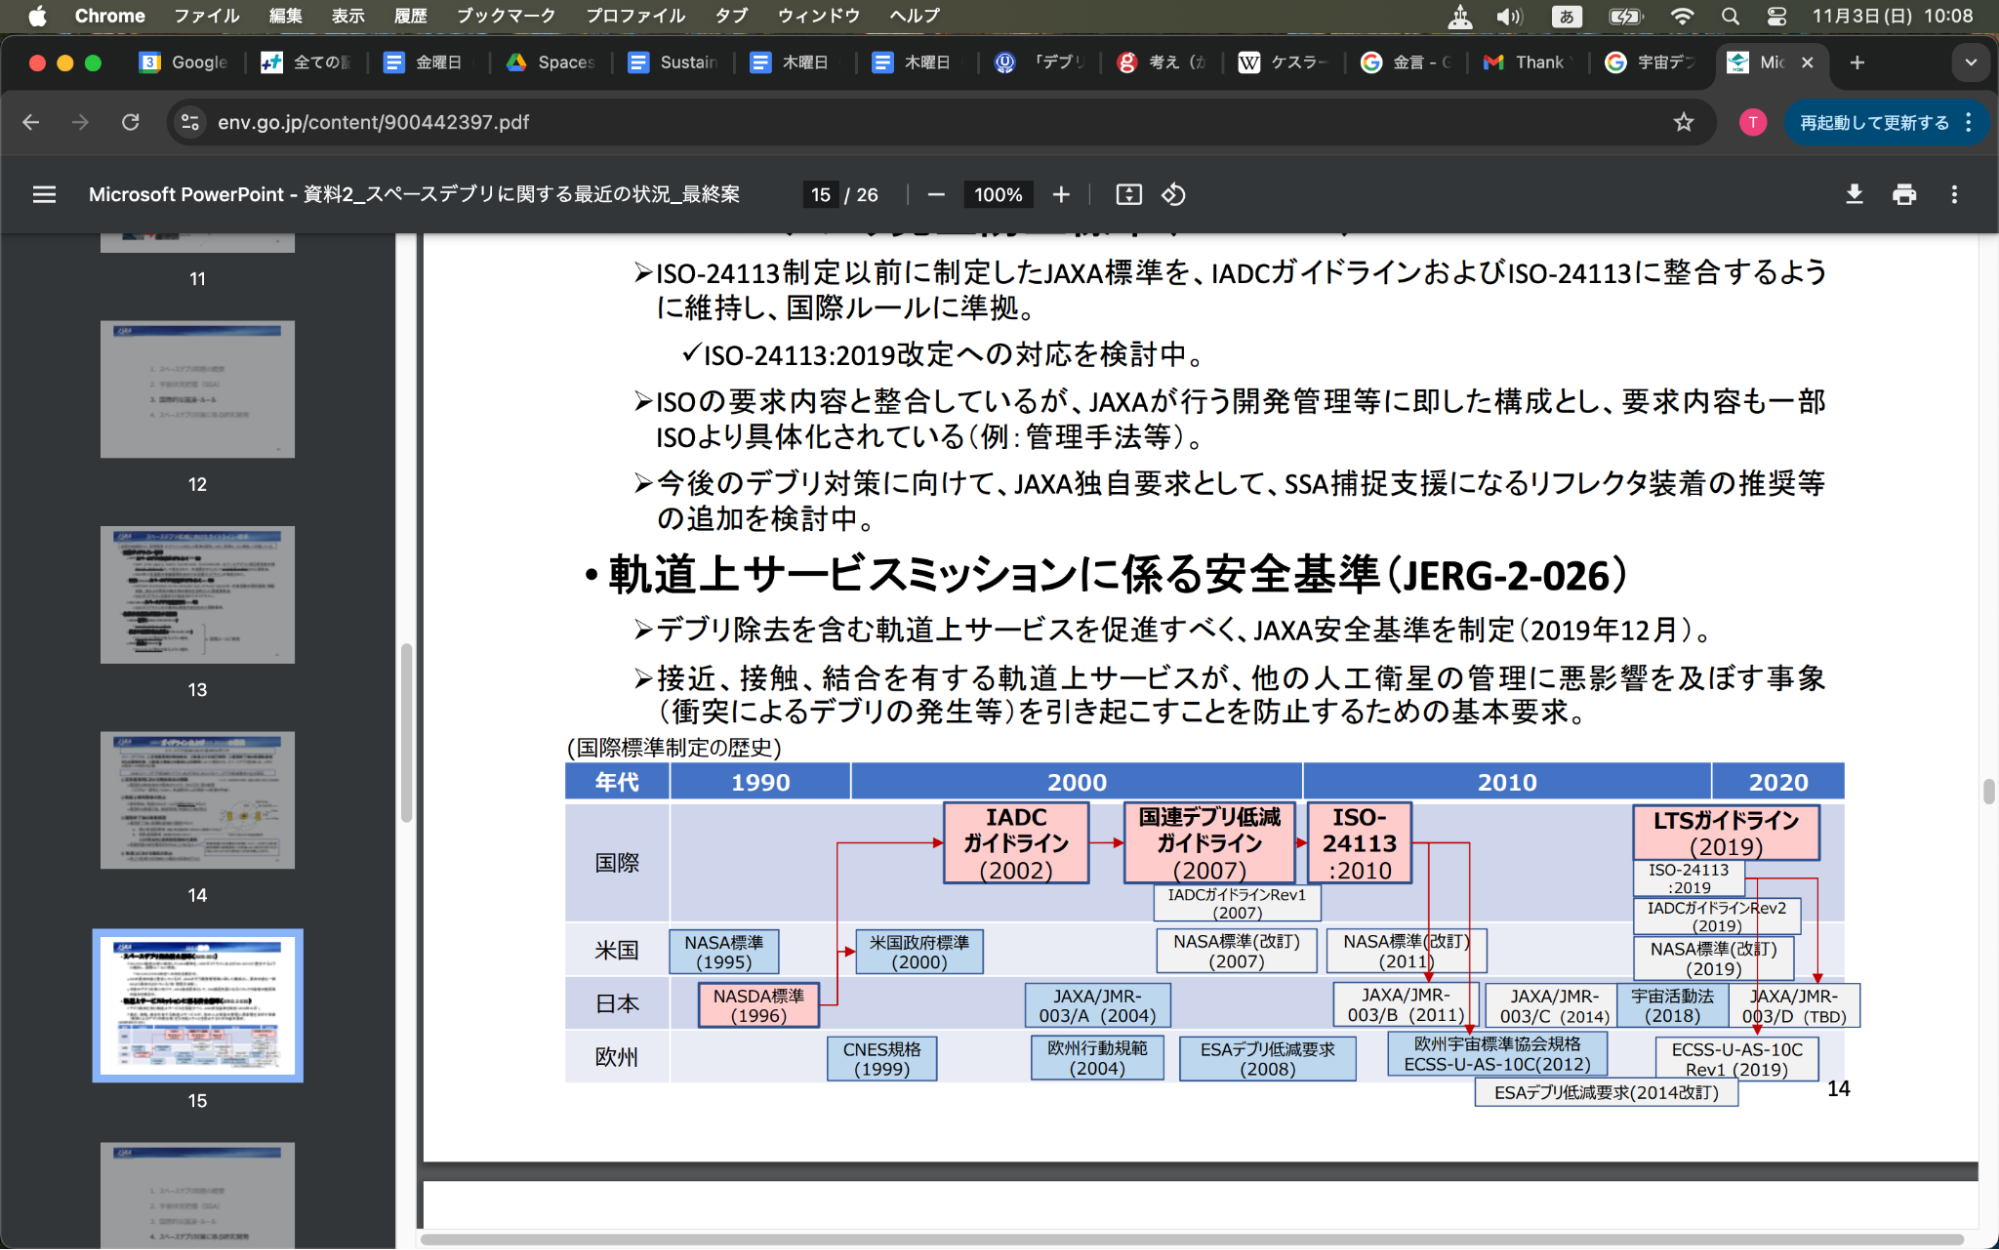
Task: Open Spotlight search in menu bar
Action: coord(1730,16)
